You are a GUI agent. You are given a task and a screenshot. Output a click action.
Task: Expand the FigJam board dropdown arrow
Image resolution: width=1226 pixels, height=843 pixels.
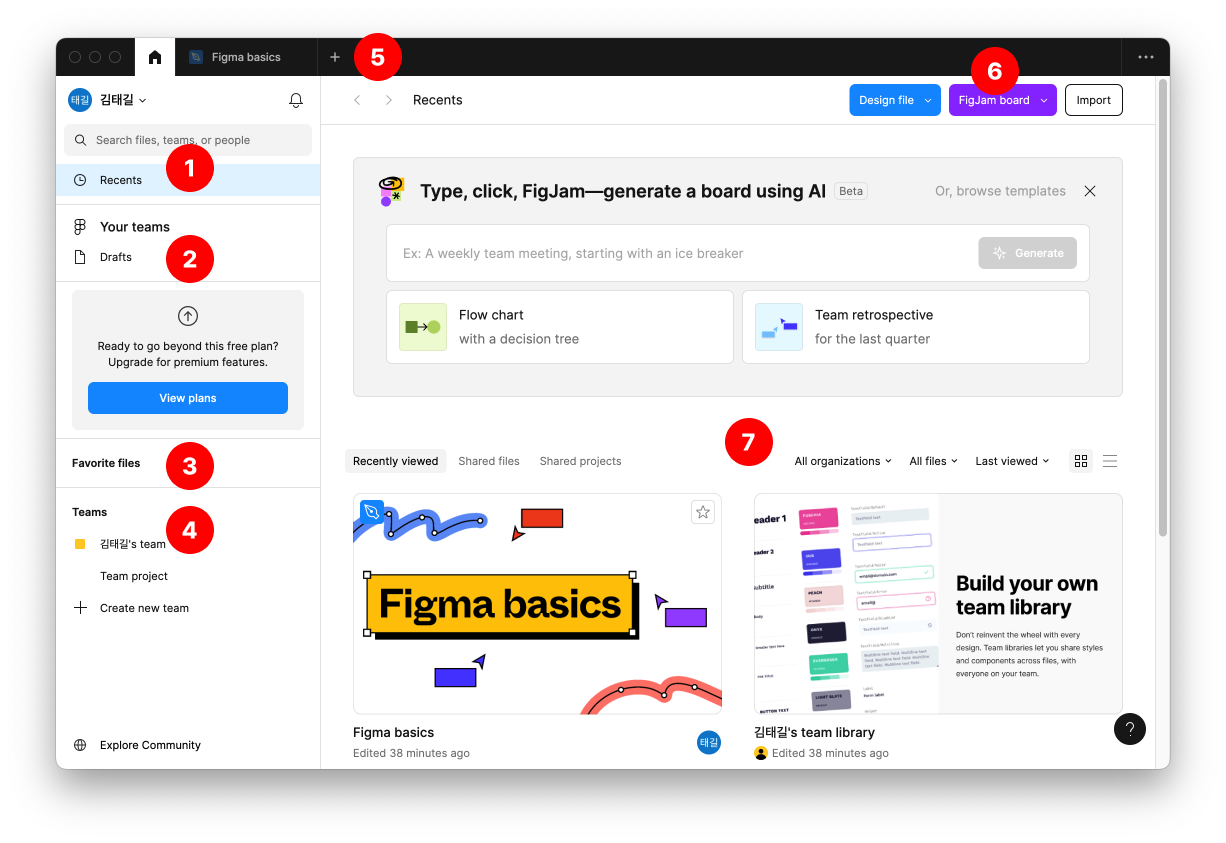pos(1044,100)
